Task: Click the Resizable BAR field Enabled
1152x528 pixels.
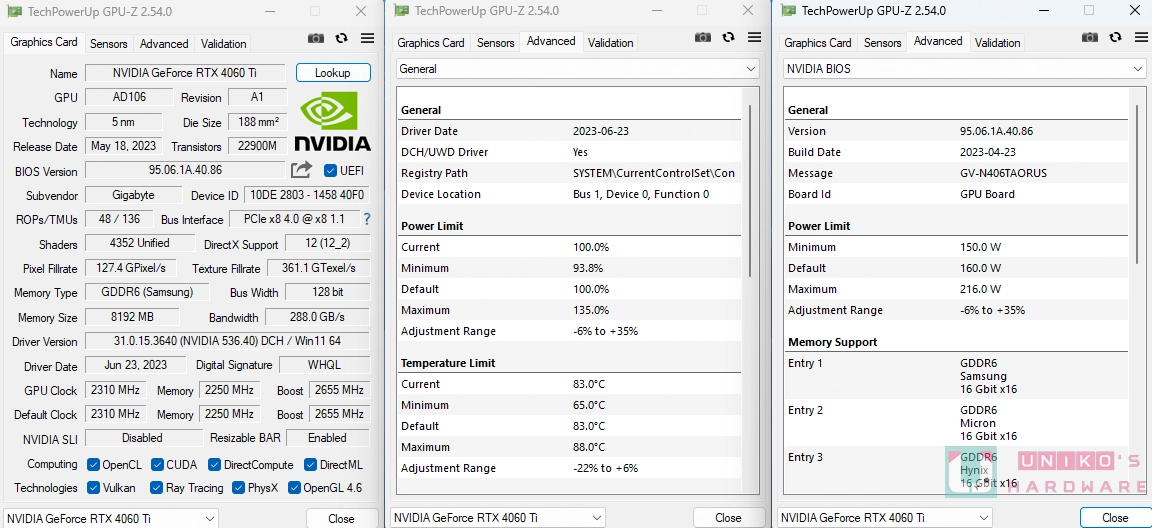Action: point(328,438)
